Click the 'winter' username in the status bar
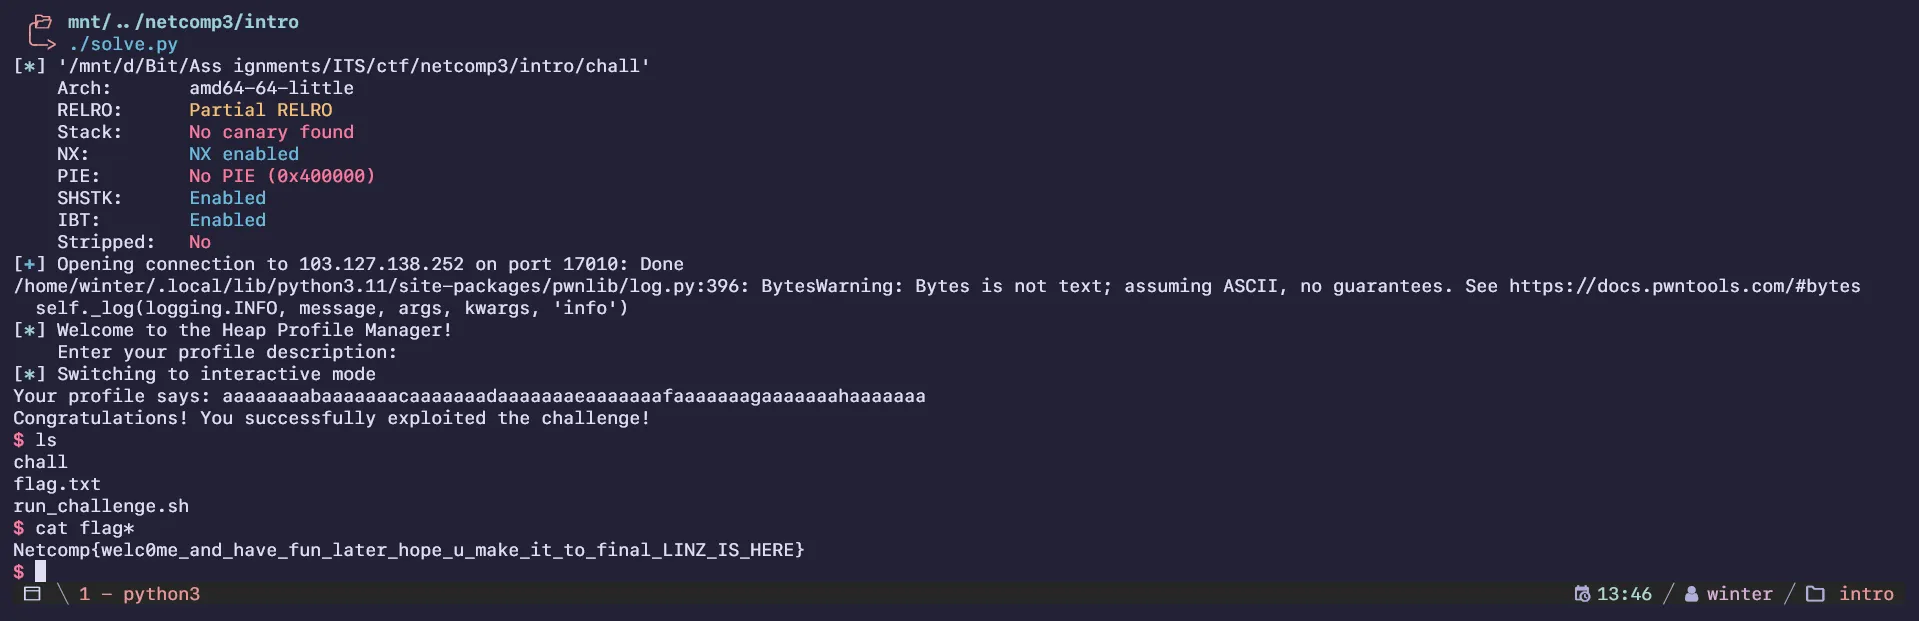1919x621 pixels. click(x=1739, y=594)
